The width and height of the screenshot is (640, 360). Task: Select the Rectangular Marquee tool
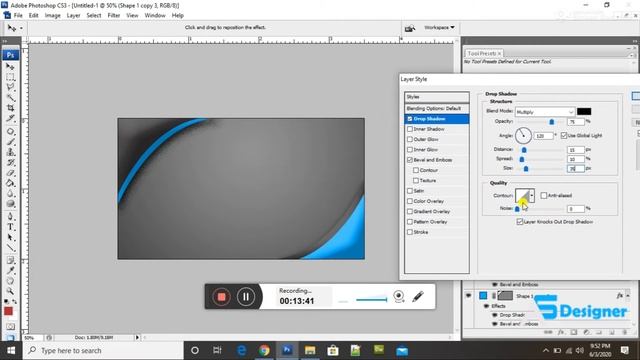coord(10,77)
